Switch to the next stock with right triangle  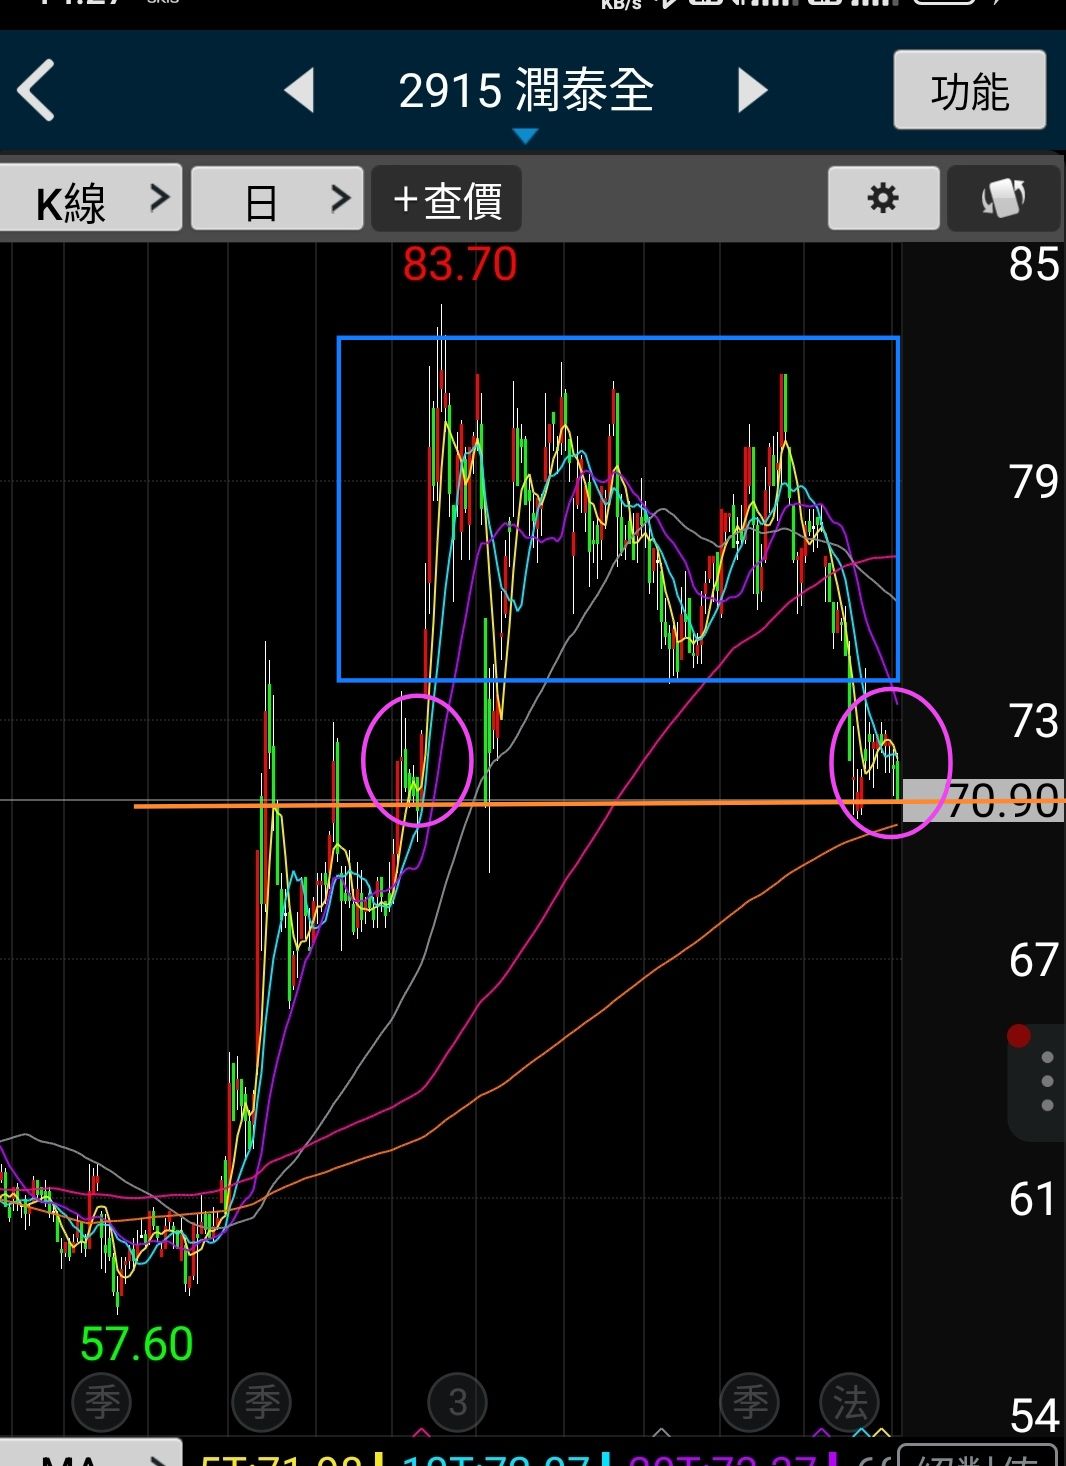click(752, 90)
